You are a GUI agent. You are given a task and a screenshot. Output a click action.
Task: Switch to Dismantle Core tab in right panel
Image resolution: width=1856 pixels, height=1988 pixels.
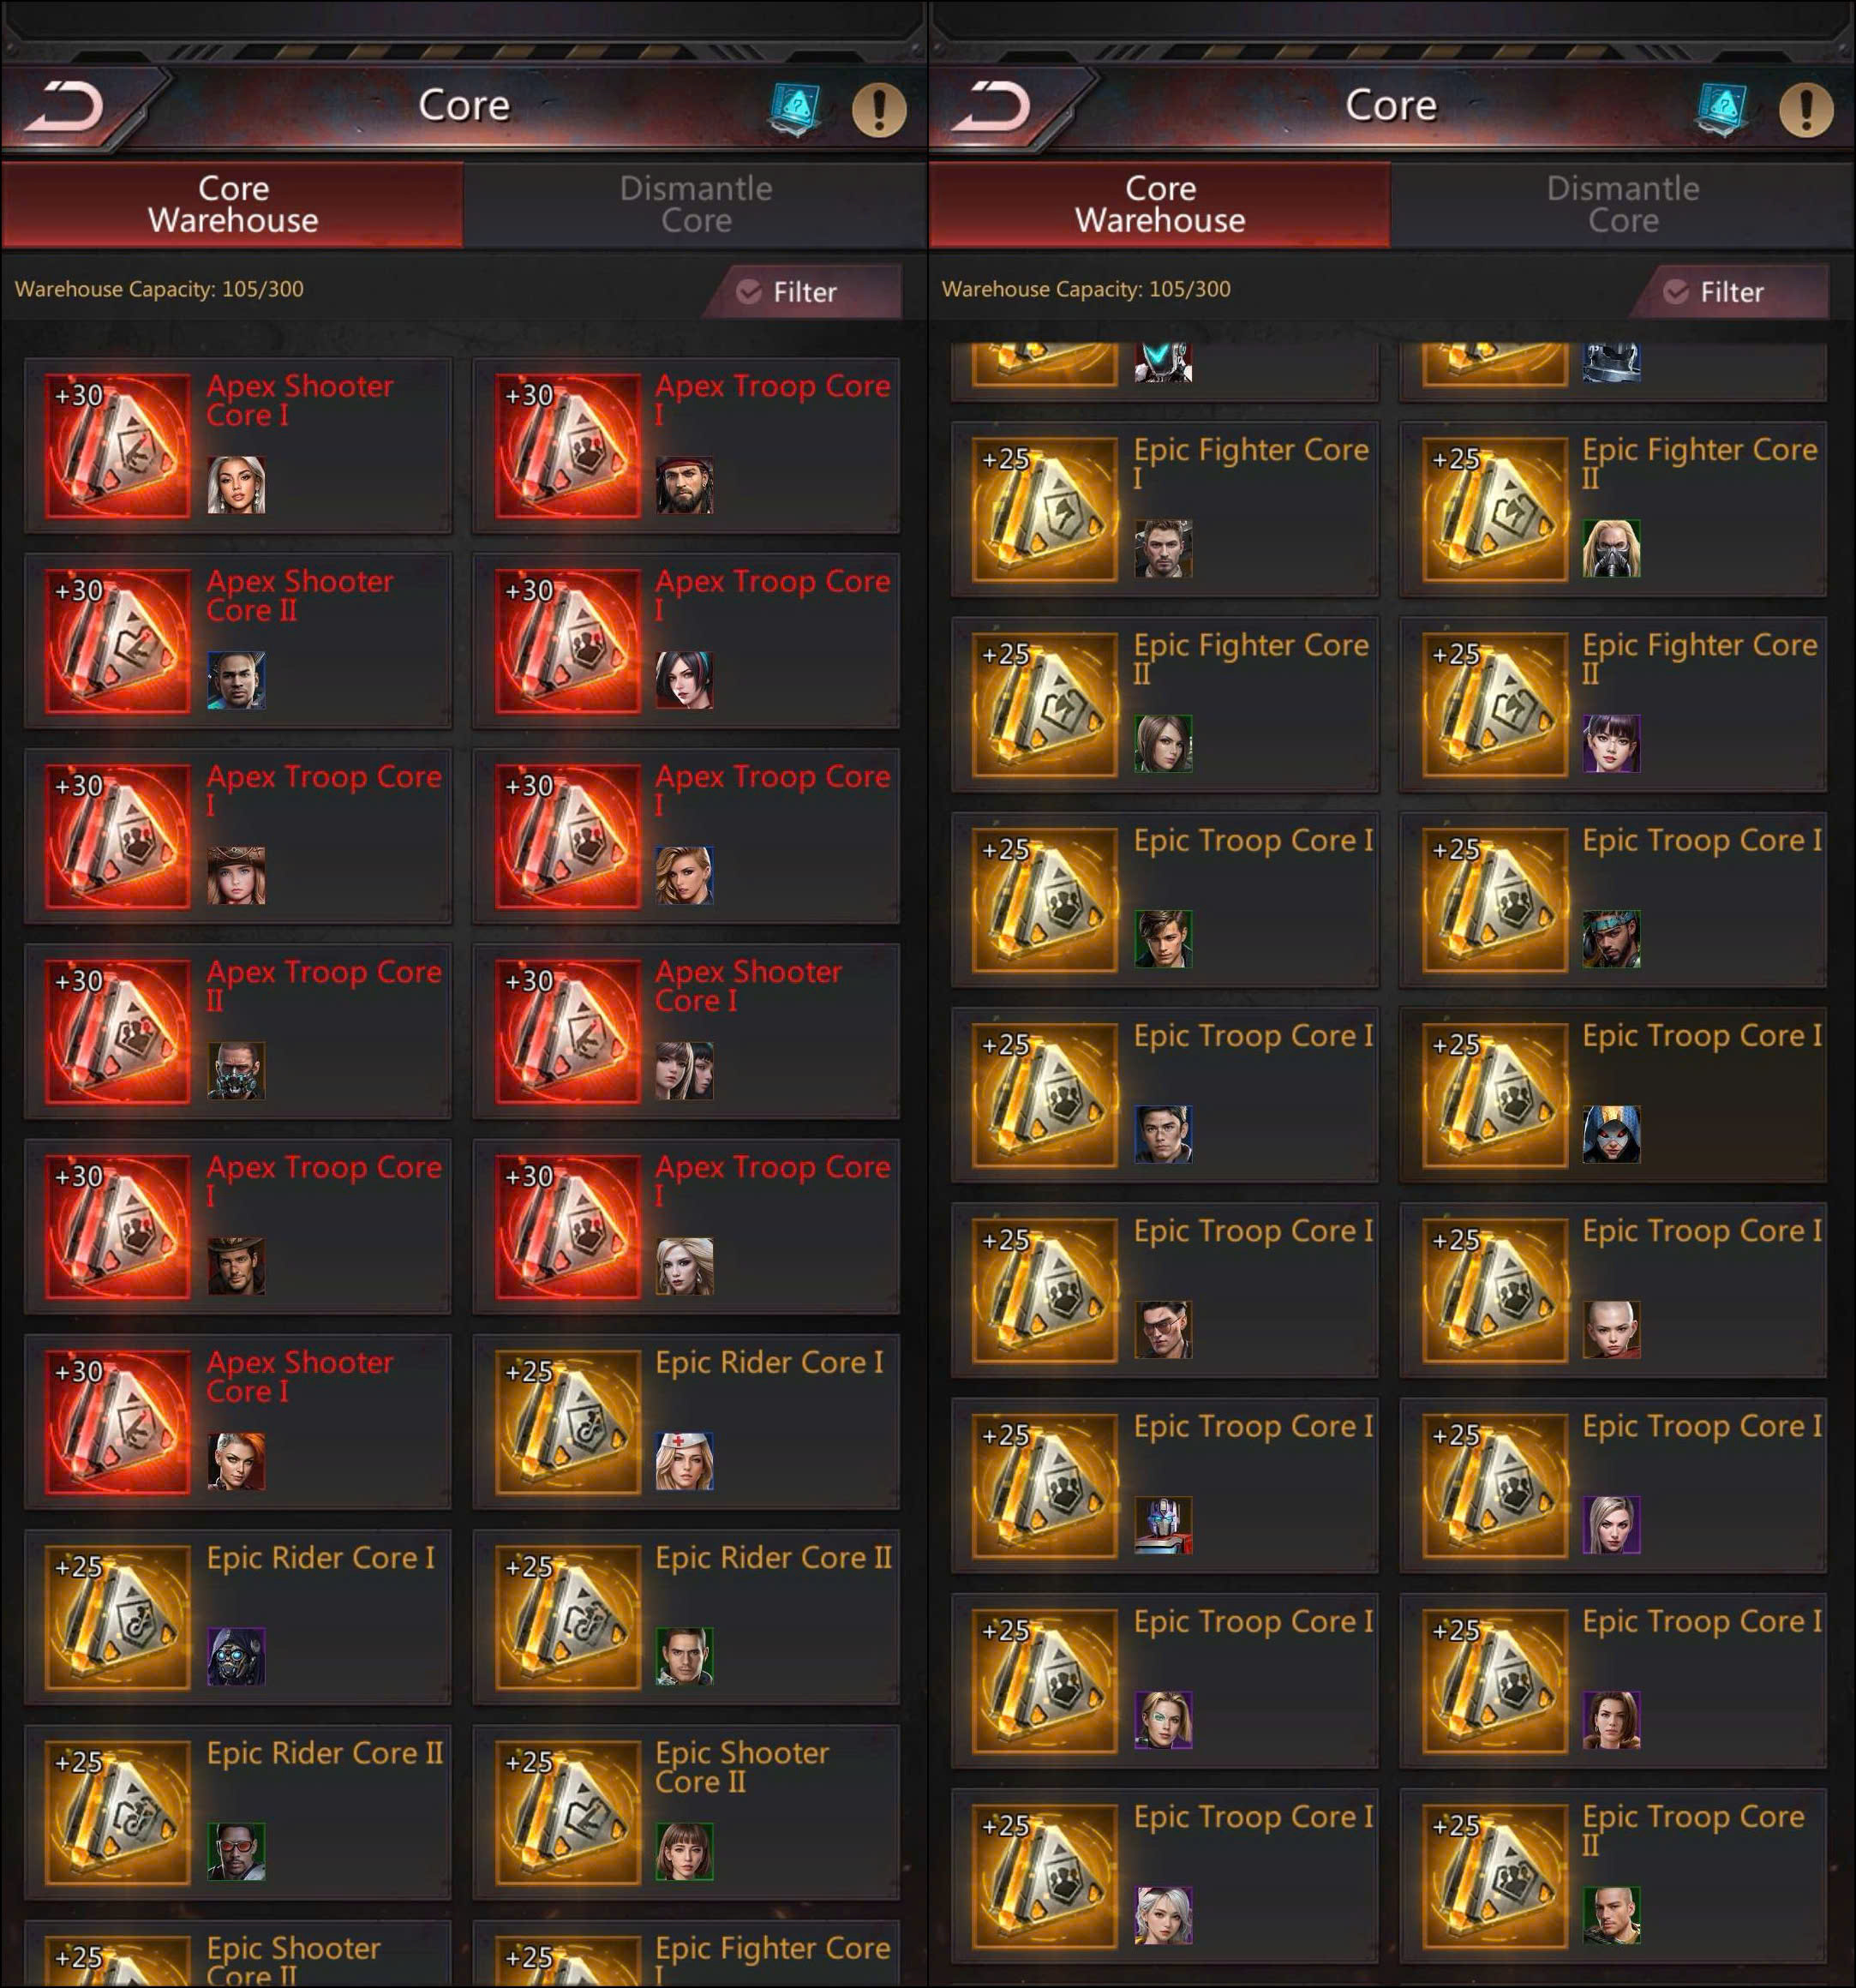(1622, 205)
